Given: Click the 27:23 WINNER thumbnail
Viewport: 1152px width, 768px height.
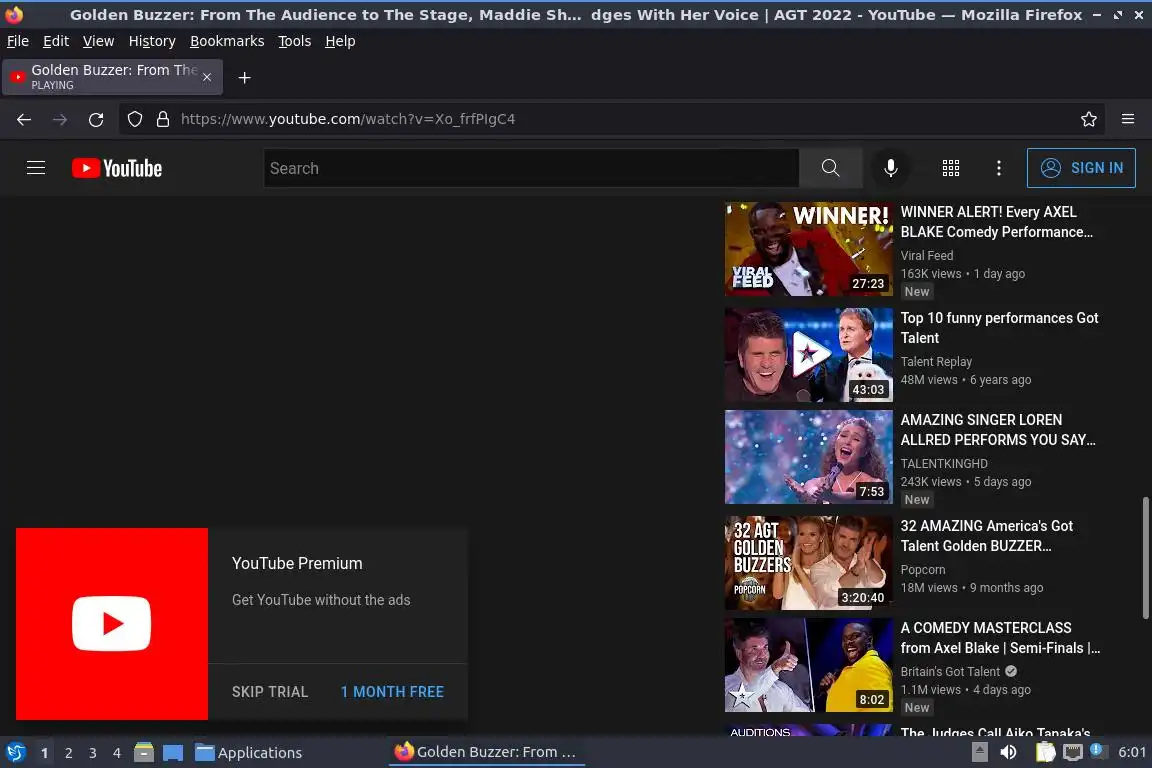Looking at the screenshot, I should (x=809, y=249).
